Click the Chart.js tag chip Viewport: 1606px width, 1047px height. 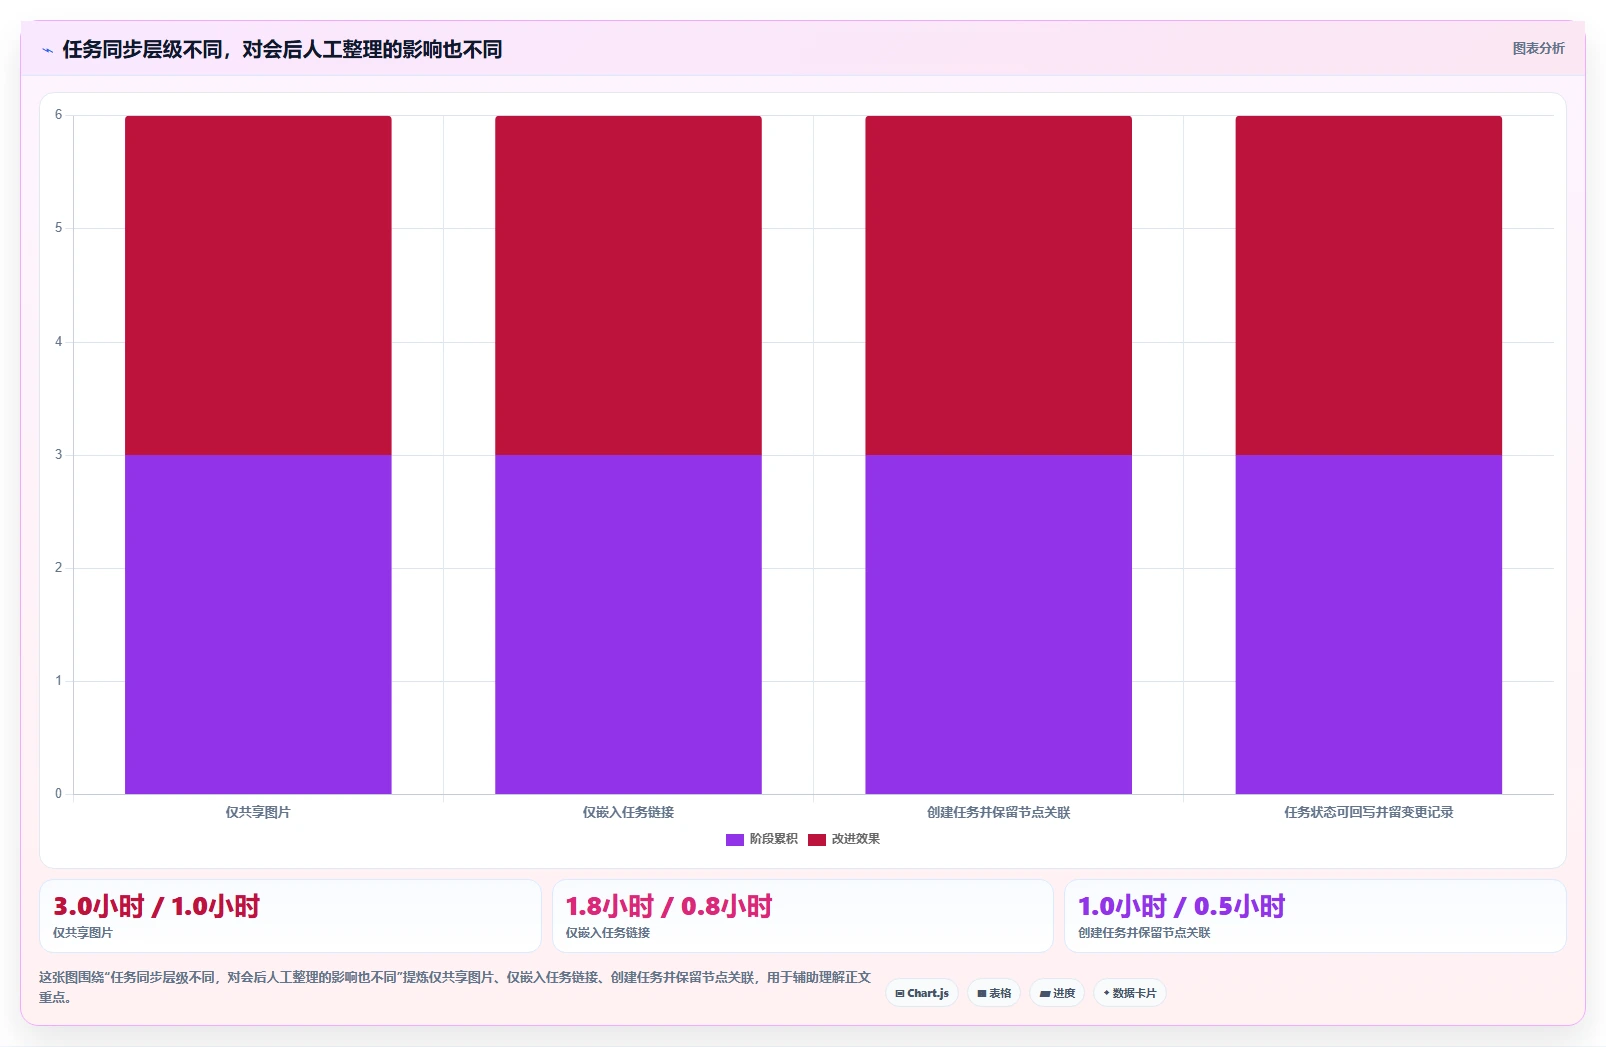point(922,993)
